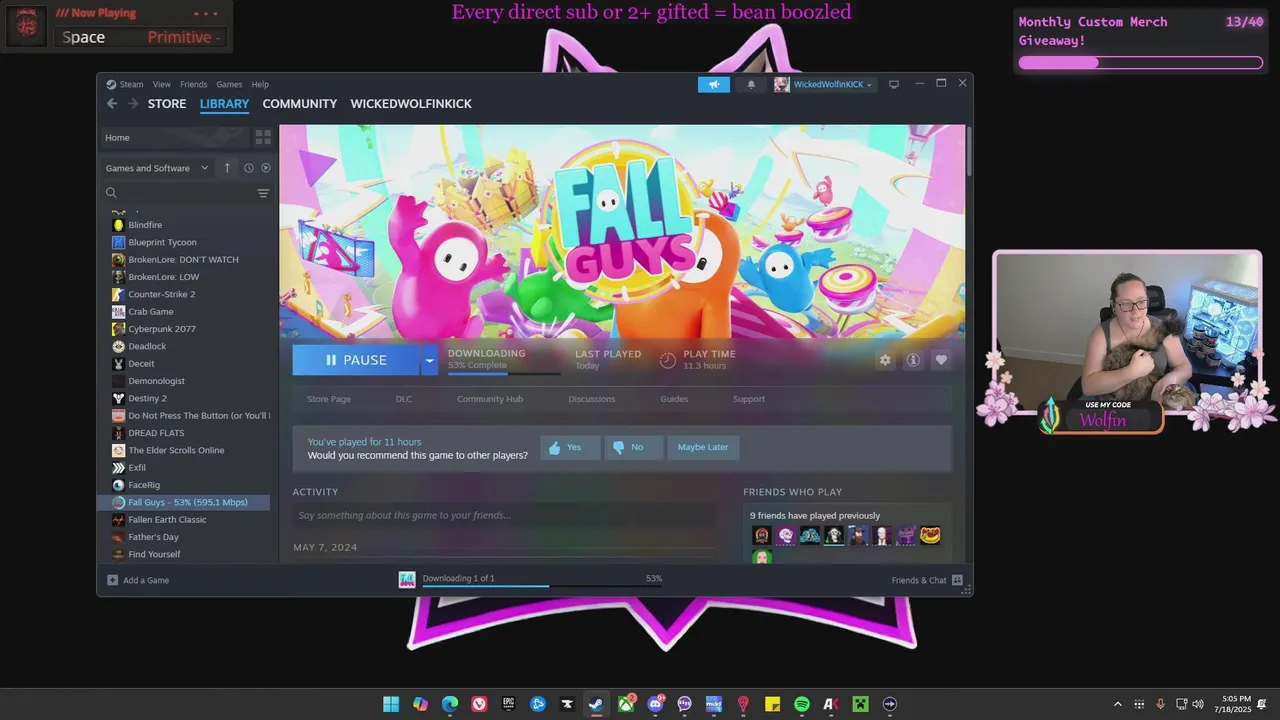Open Fall Guys Store Page link
This screenshot has height=720, width=1280.
(x=329, y=399)
